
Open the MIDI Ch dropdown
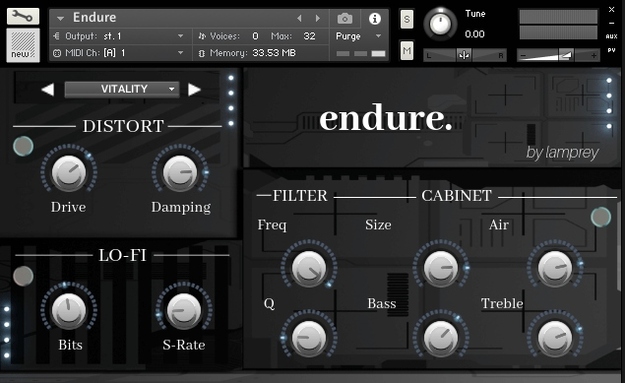click(x=180, y=53)
